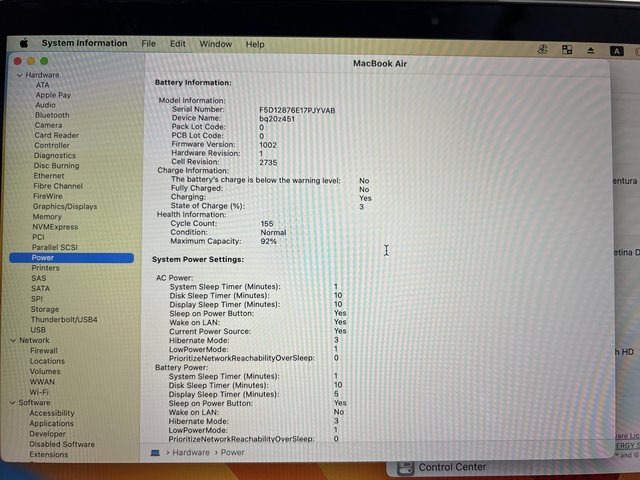Screen dimensions: 640x480
Task: Select SAS in the sidebar
Action: pyautogui.click(x=39, y=278)
